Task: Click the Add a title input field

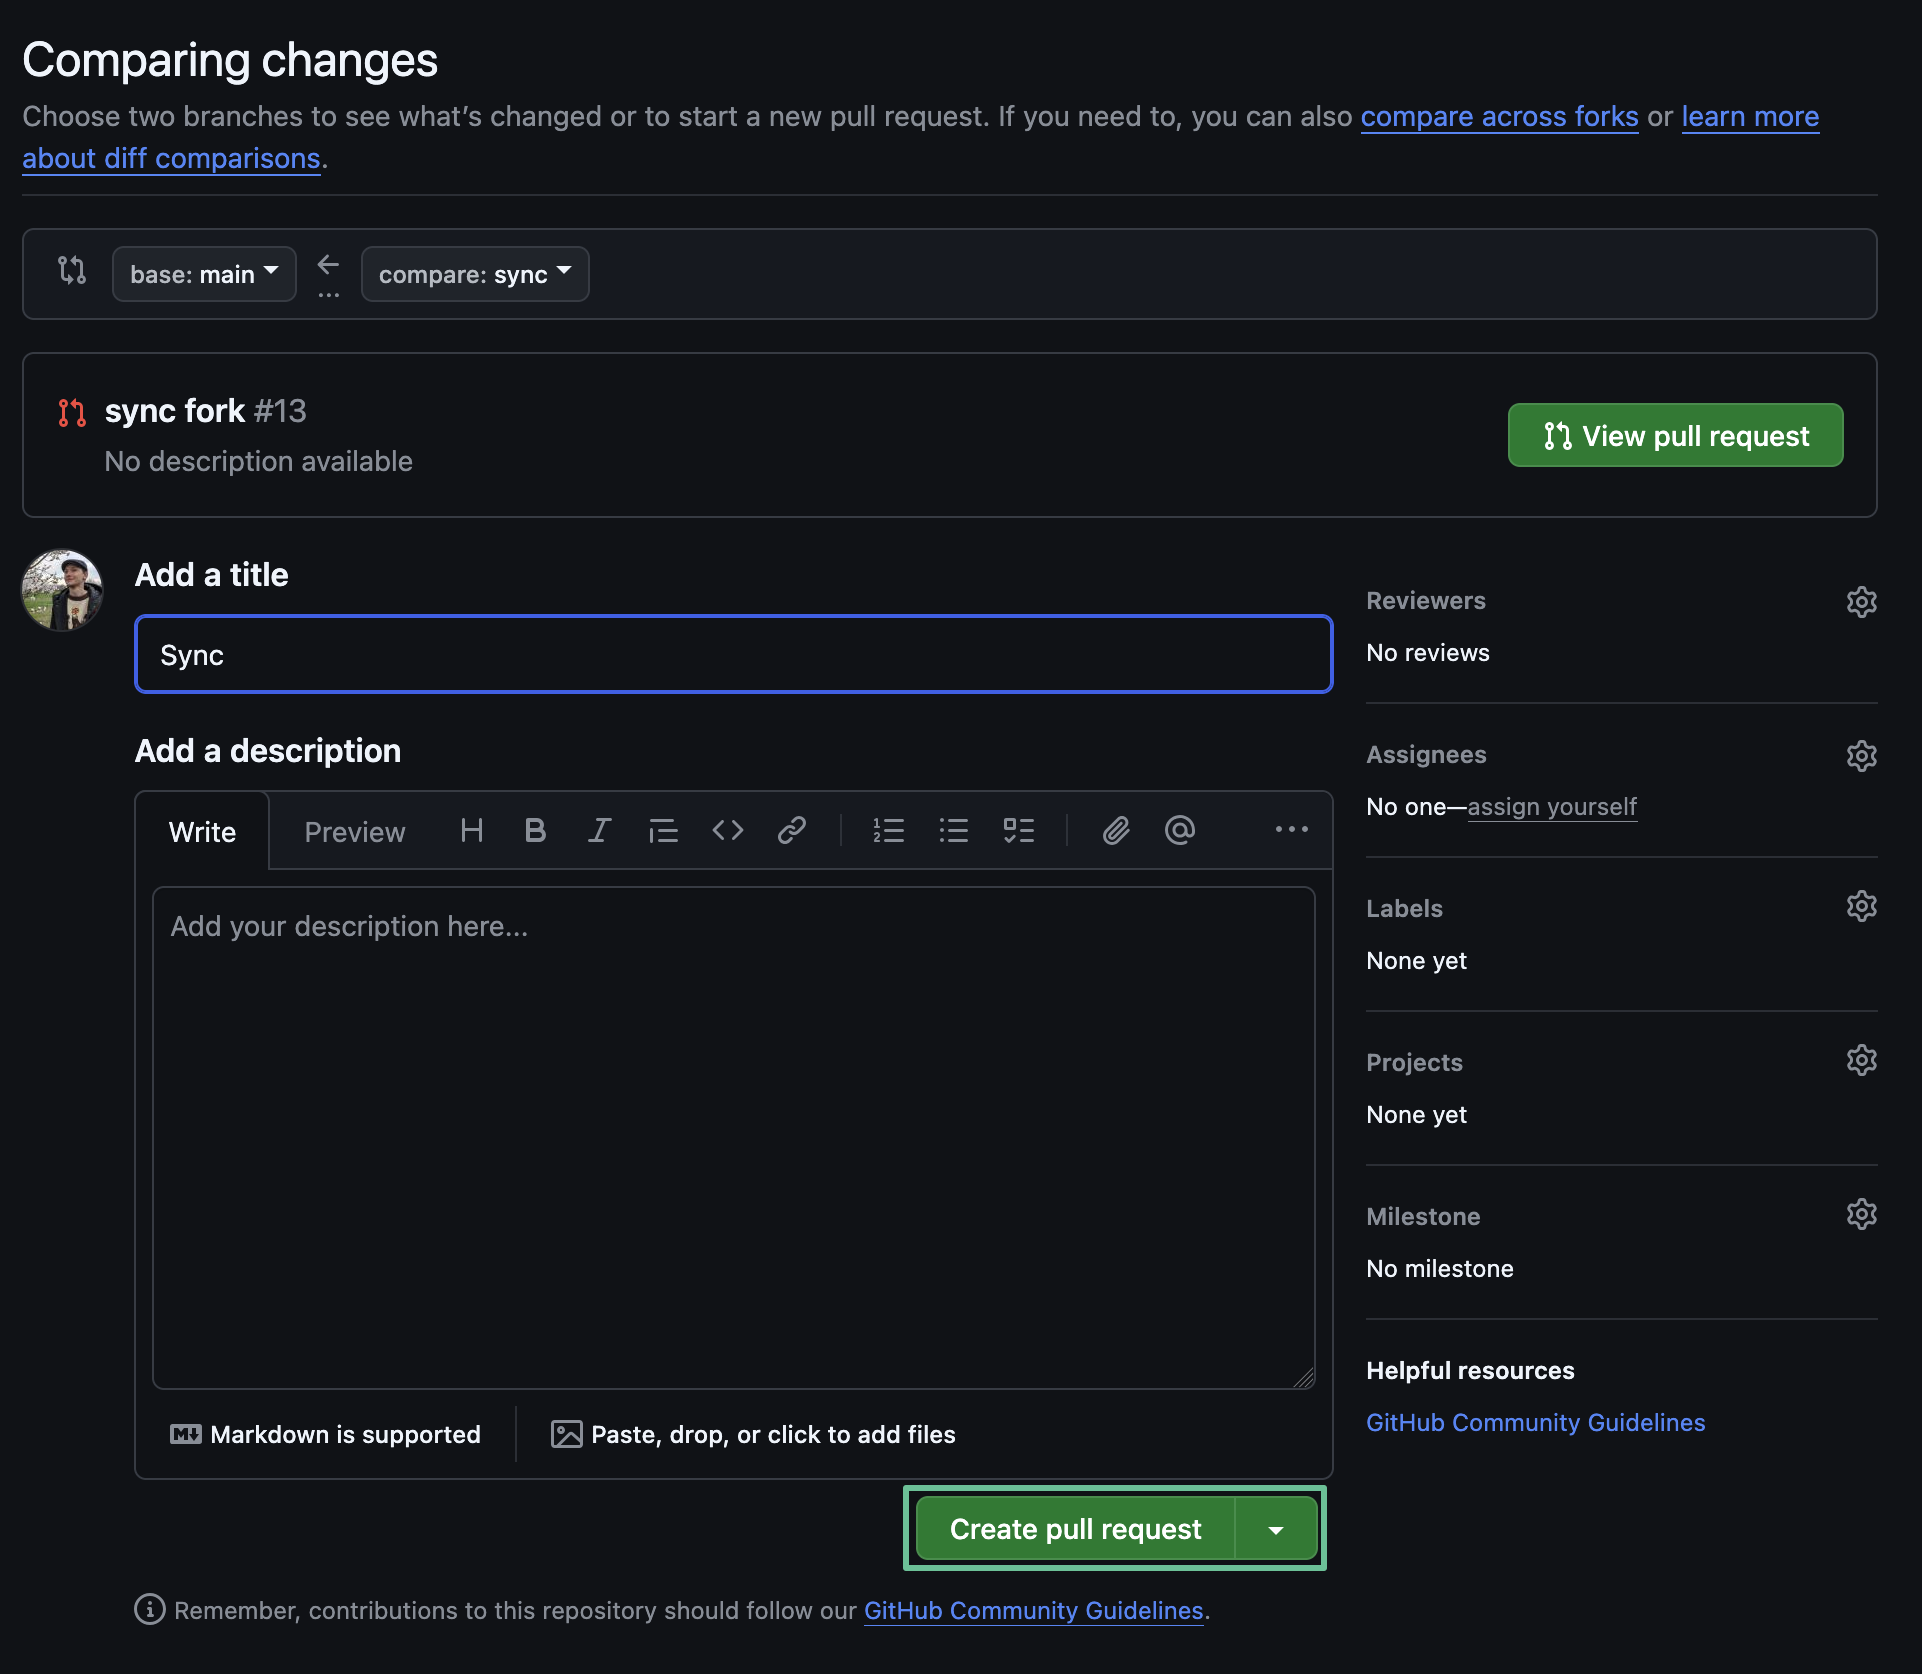Action: (733, 655)
